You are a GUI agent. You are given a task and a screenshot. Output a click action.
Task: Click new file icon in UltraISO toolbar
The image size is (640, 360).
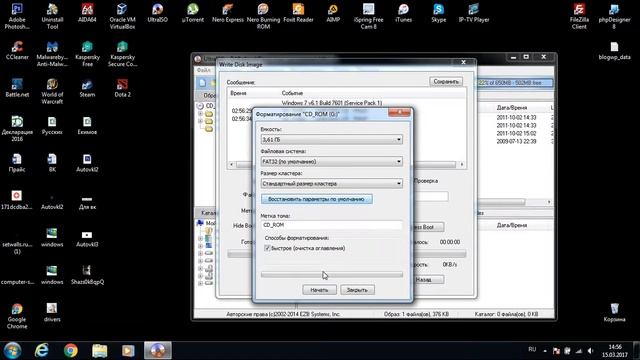pyautogui.click(x=202, y=83)
